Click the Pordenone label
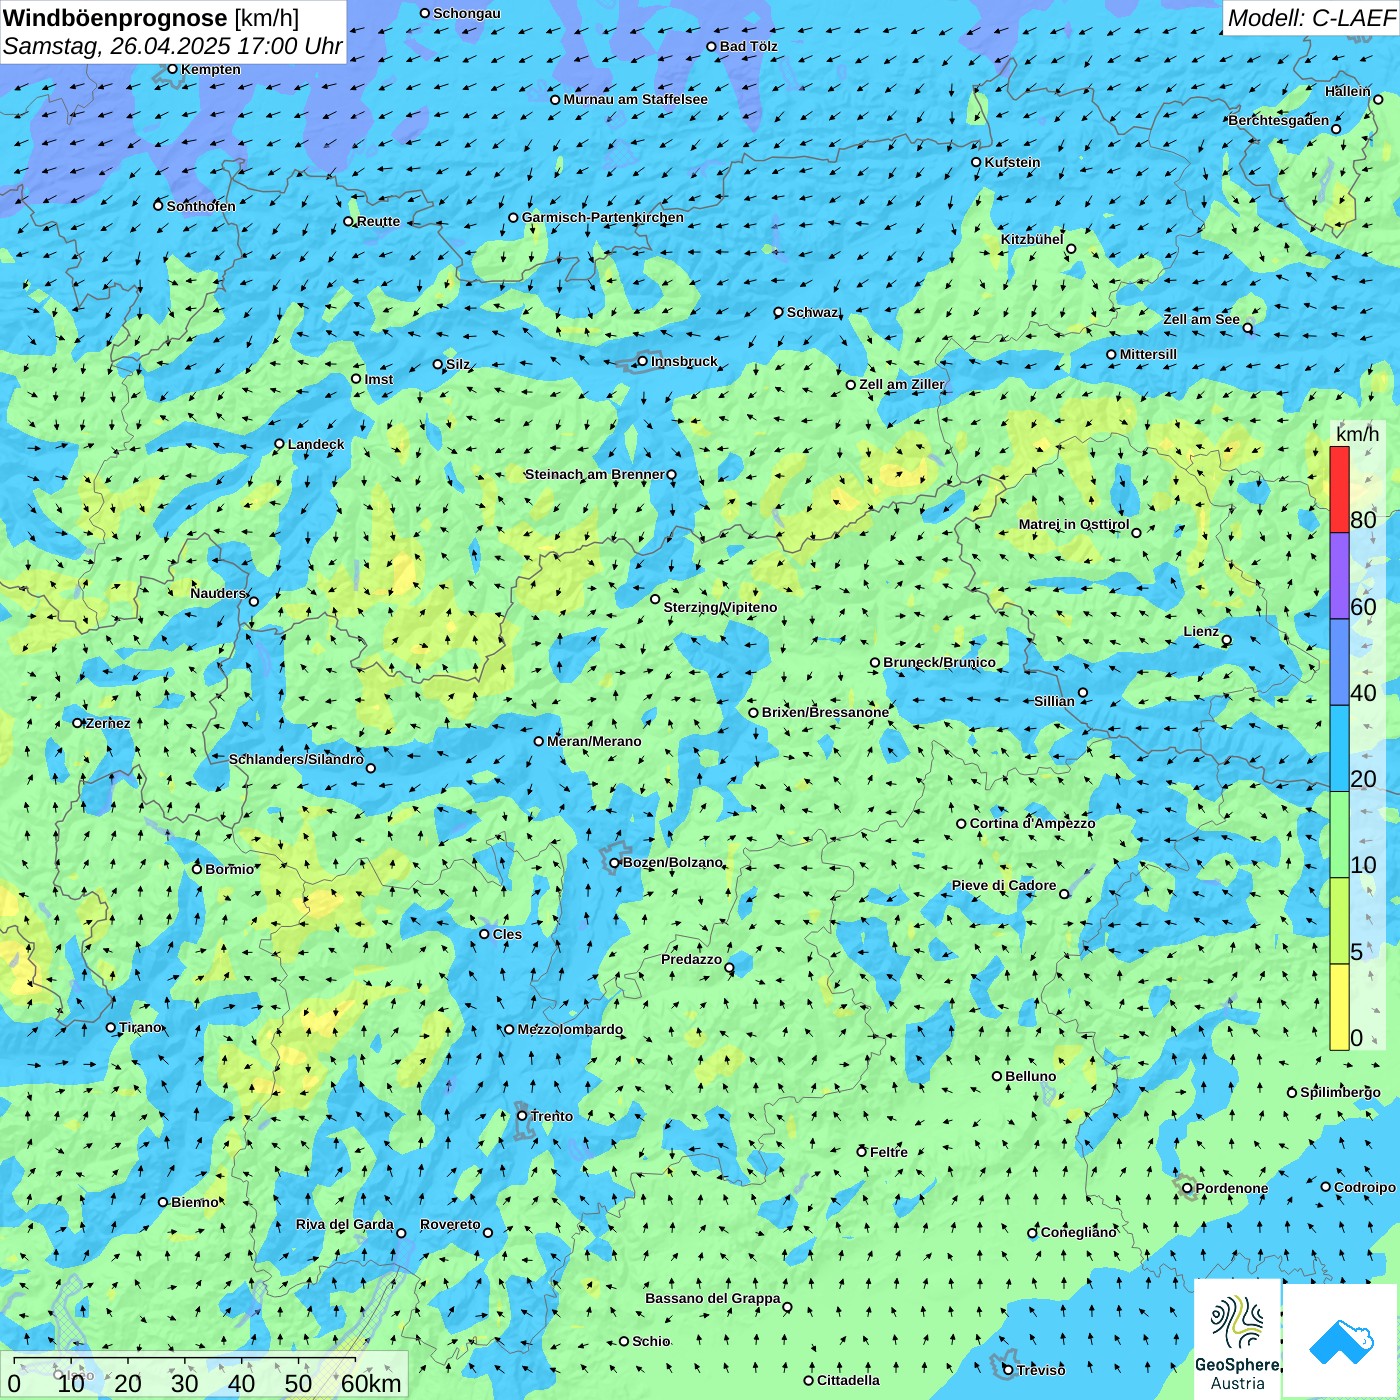 (1232, 1188)
